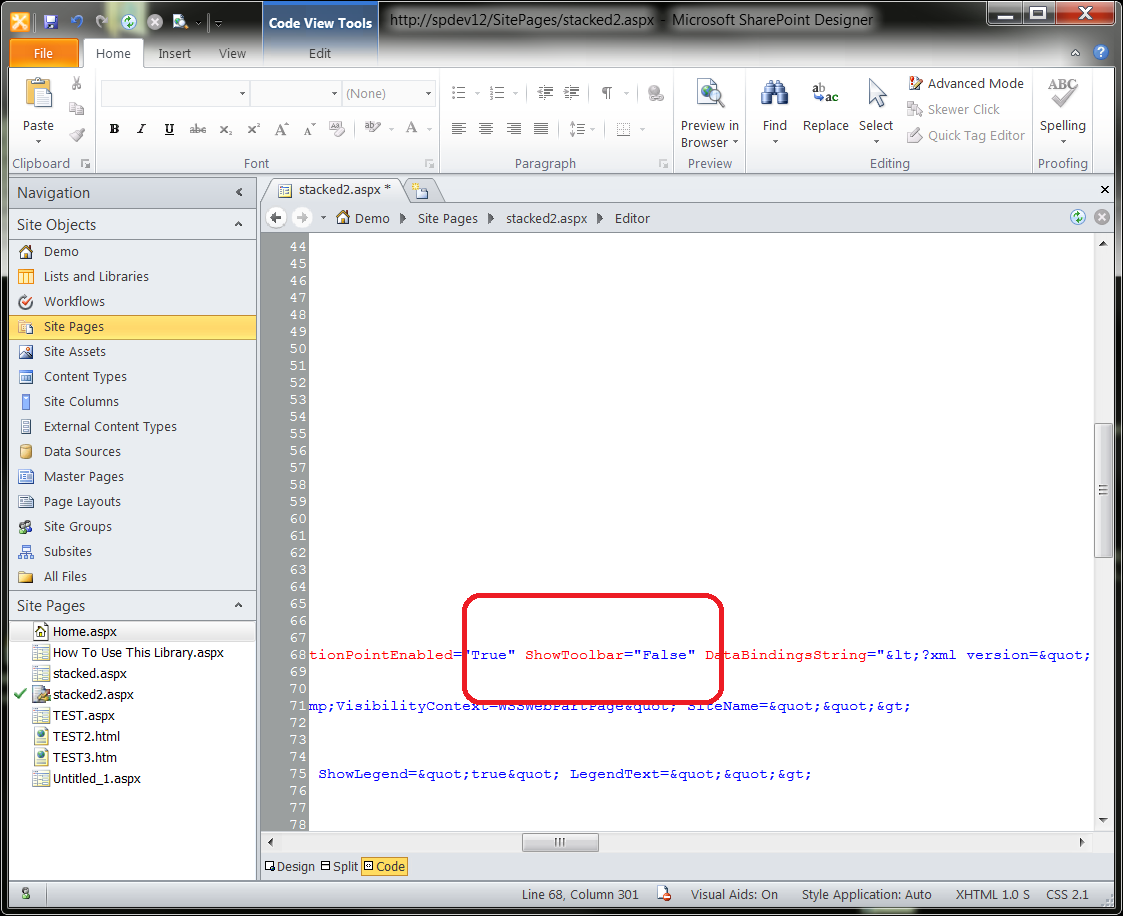Click the text Highlight color icon
This screenshot has height=916, width=1123.
point(372,129)
